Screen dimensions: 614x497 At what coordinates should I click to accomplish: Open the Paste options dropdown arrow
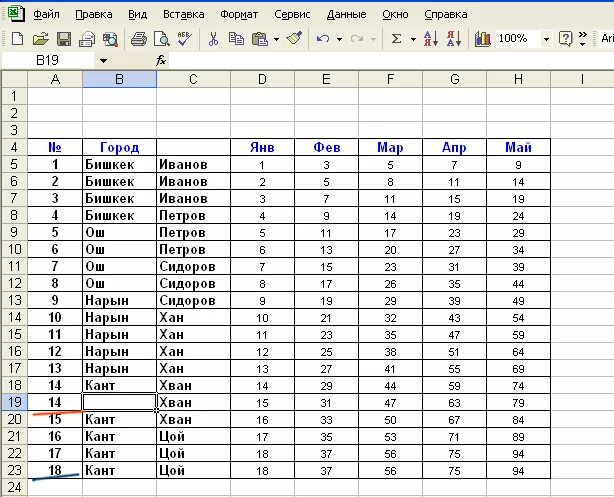[276, 39]
